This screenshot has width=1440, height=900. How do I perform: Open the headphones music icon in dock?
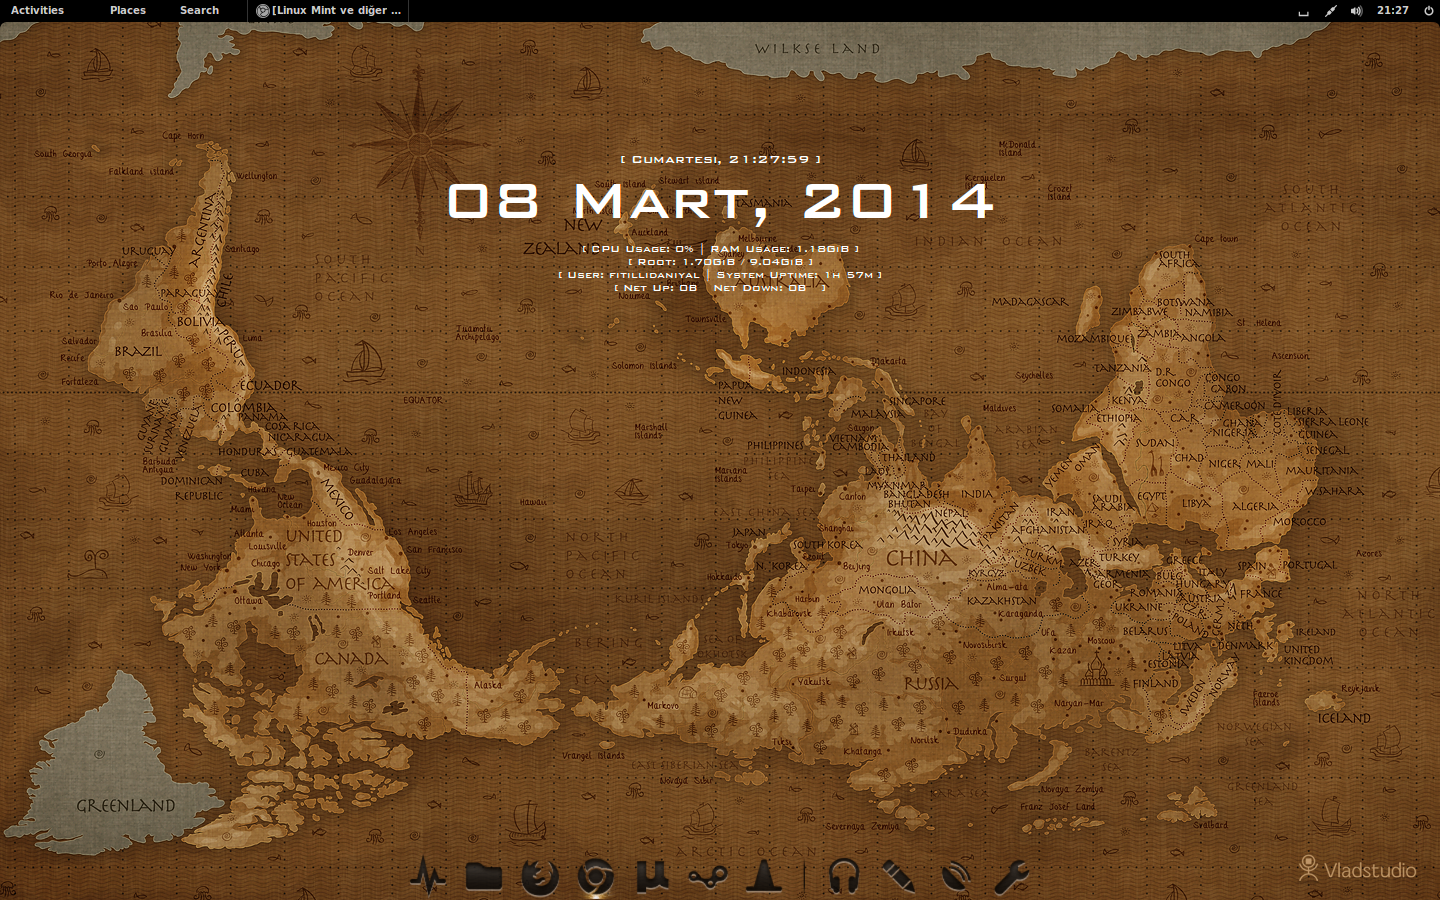[844, 877]
